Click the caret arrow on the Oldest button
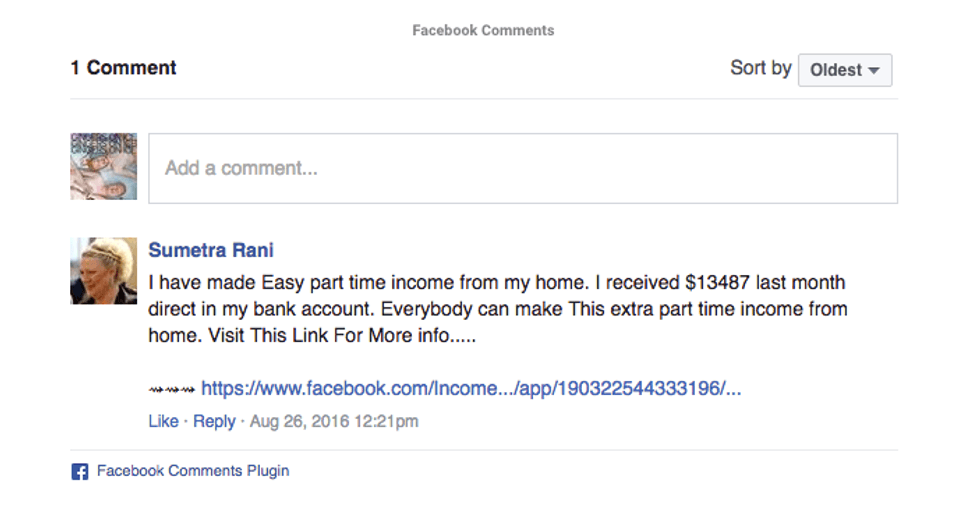Image resolution: width=980 pixels, height=531 pixels. (x=874, y=70)
